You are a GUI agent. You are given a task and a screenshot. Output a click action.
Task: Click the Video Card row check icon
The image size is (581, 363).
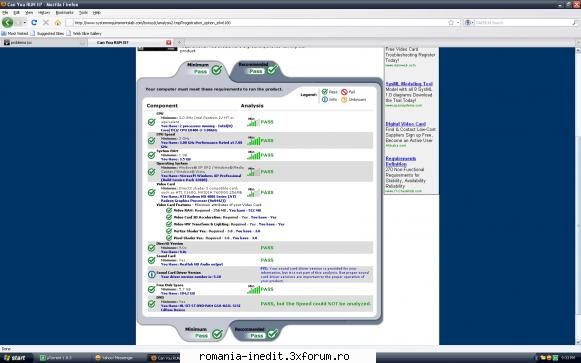[x=152, y=193]
